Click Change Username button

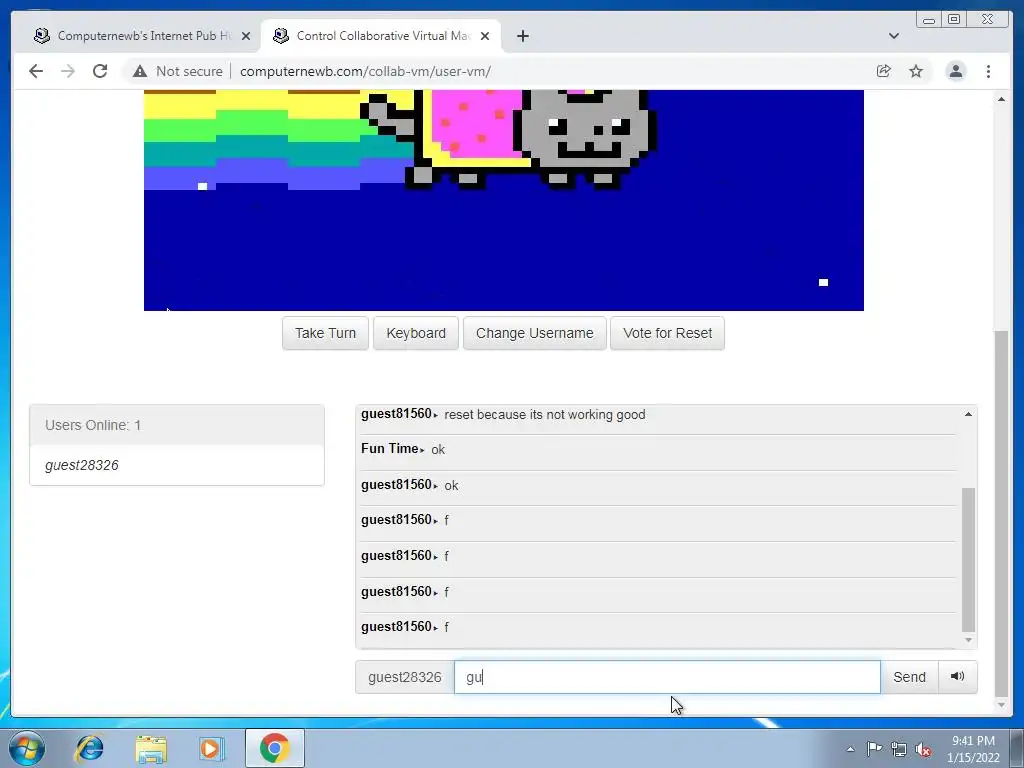[x=535, y=333]
